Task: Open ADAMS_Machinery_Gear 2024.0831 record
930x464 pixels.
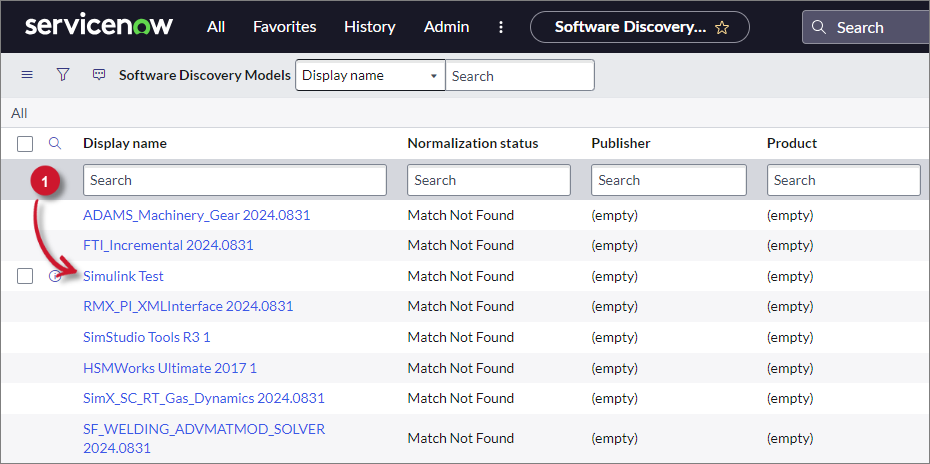Action: tap(196, 215)
